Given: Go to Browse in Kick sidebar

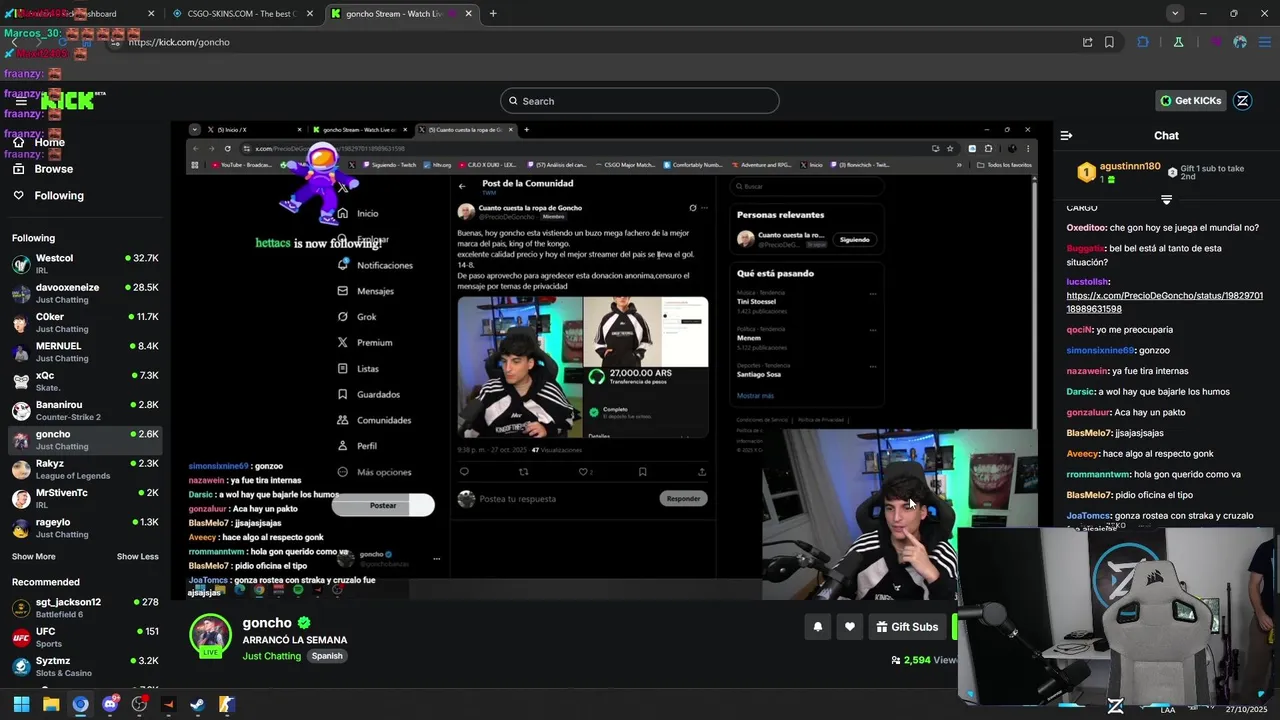Looking at the screenshot, I should pyautogui.click(x=54, y=169).
